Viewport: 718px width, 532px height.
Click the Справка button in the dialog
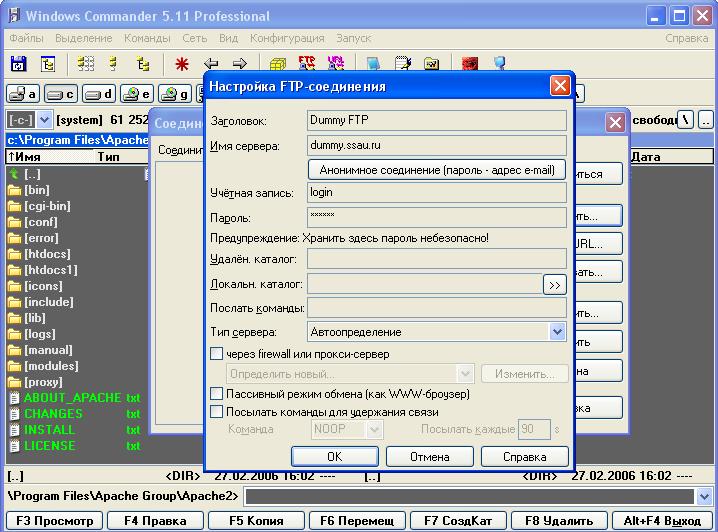(525, 456)
